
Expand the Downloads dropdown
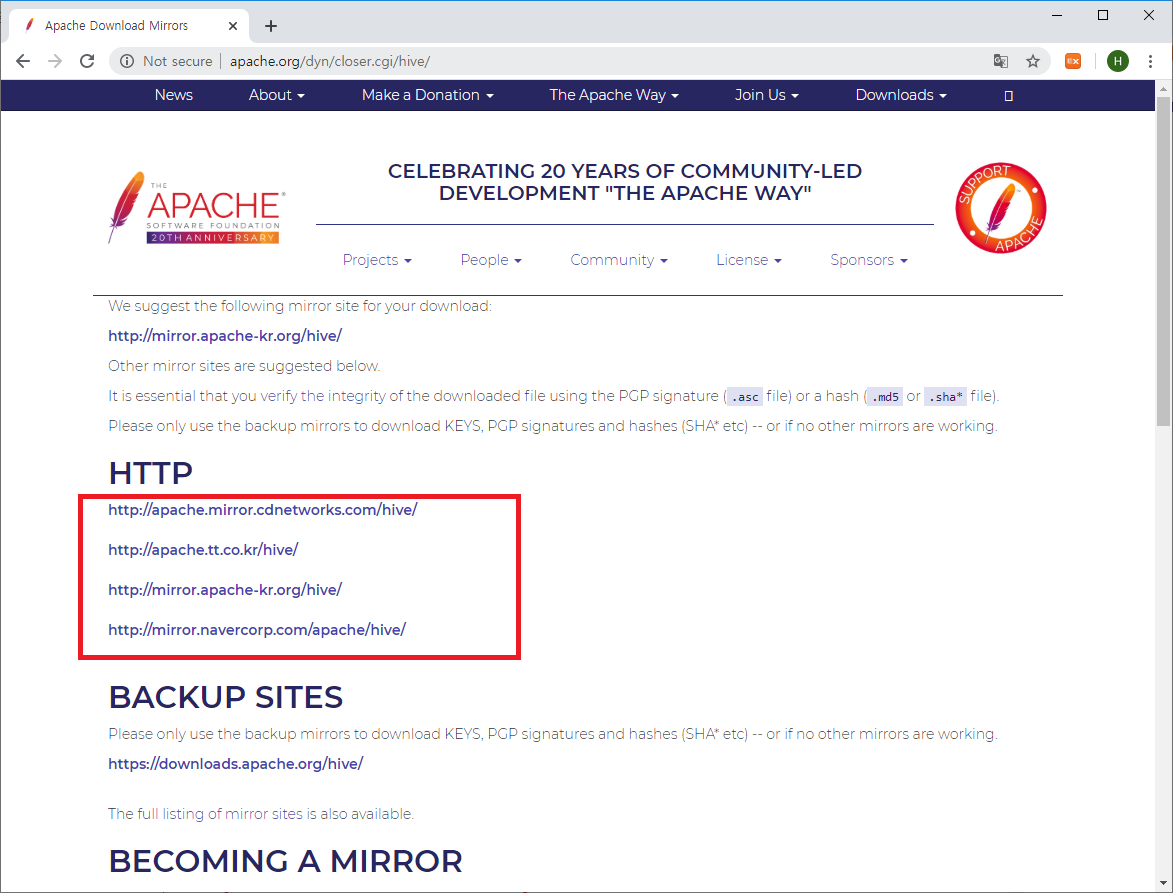[901, 95]
